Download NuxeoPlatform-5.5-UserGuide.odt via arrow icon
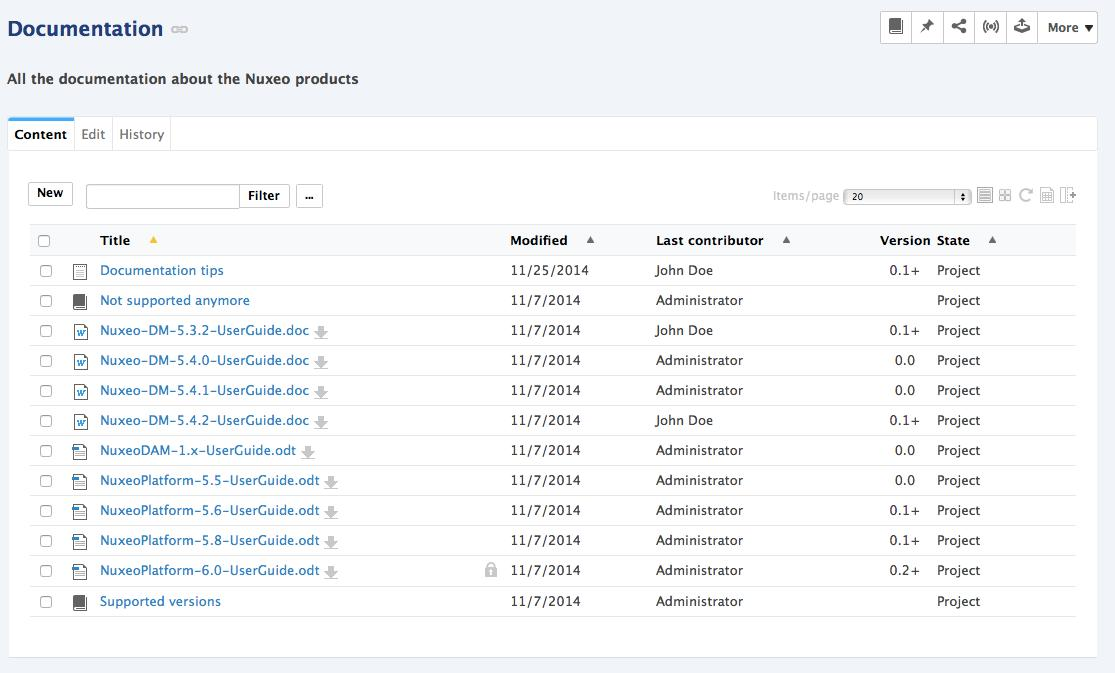1115x673 pixels. click(331, 482)
